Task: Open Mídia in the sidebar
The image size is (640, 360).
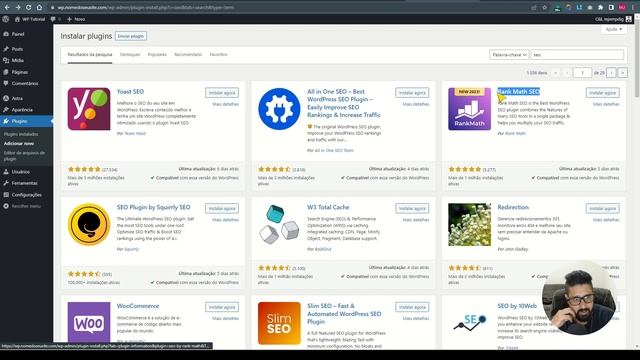Action: point(17,60)
